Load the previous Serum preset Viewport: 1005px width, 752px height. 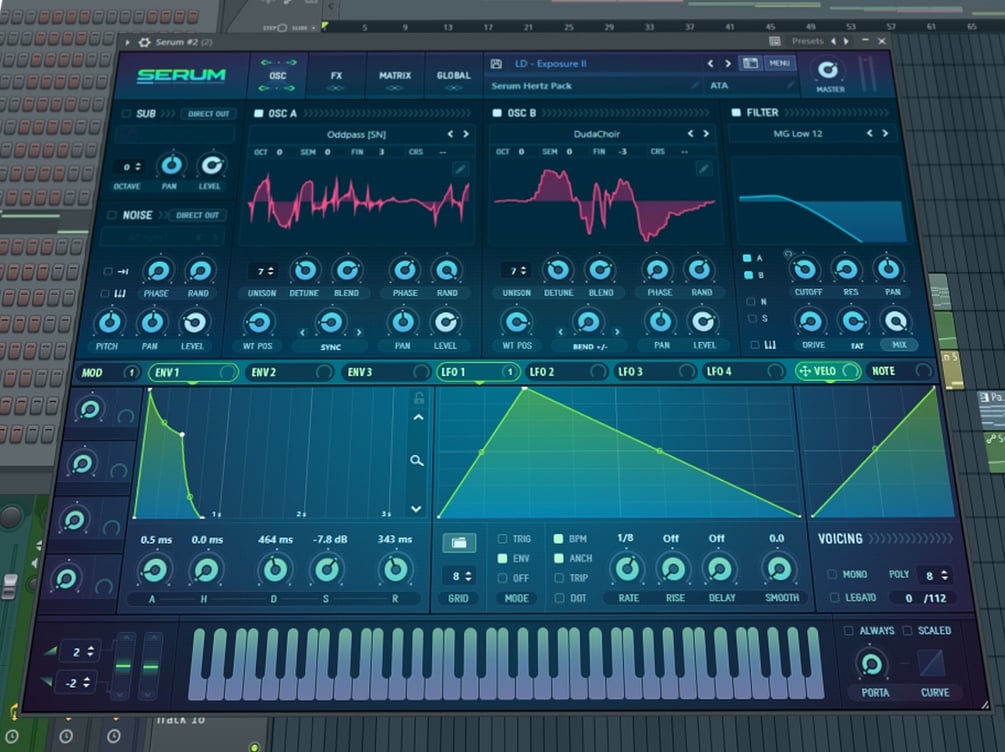click(710, 63)
